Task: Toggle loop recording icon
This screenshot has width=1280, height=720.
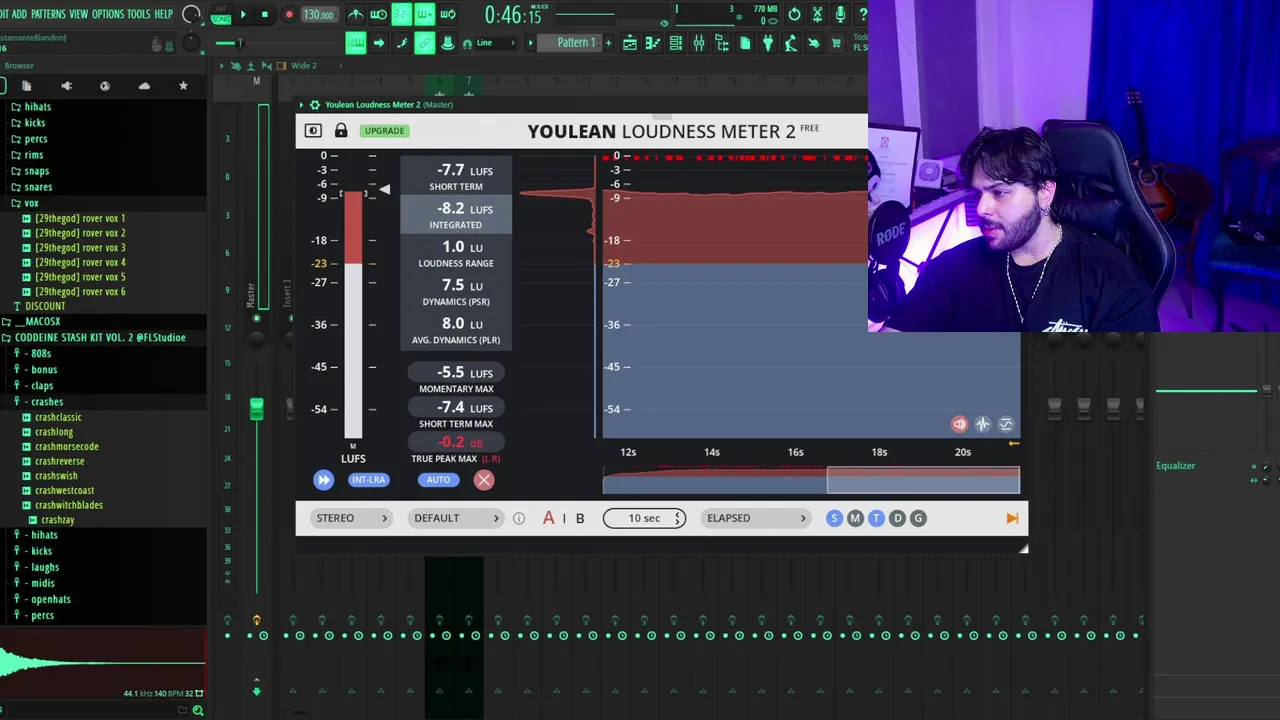Action: (x=448, y=14)
